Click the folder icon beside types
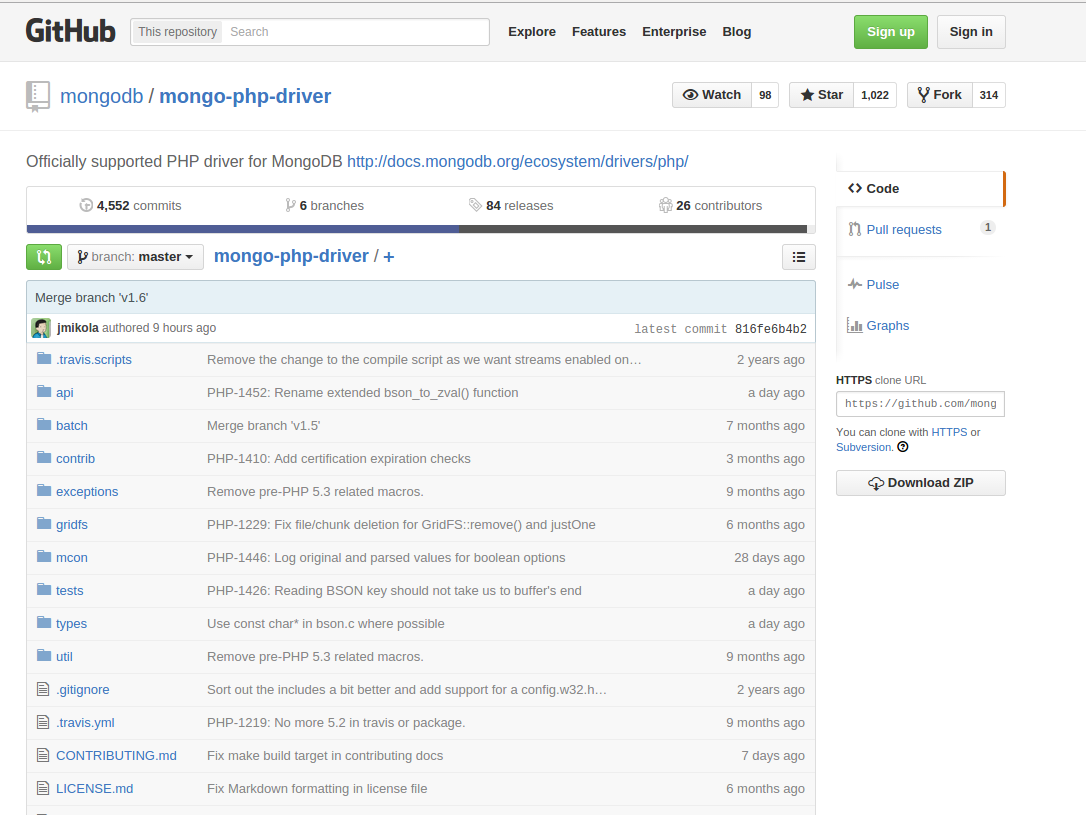This screenshot has height=815, width=1086. [44, 622]
